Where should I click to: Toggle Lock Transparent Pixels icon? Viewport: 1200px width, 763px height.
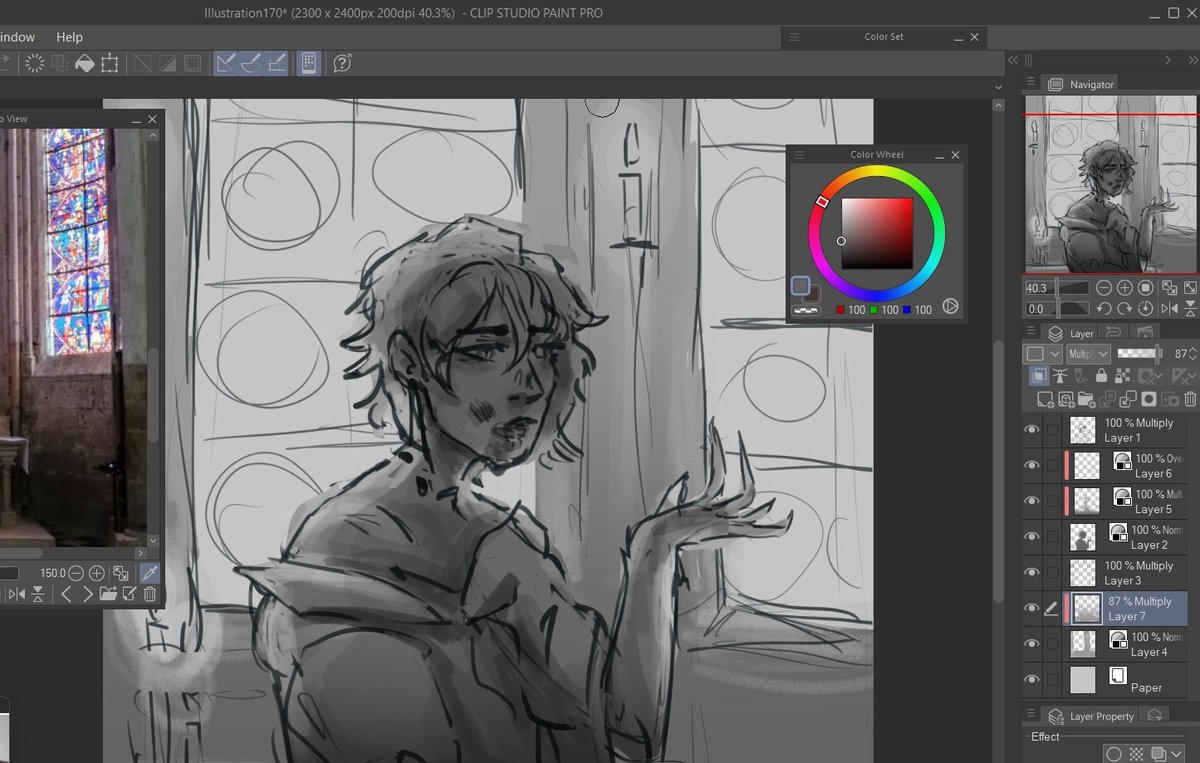[1122, 376]
